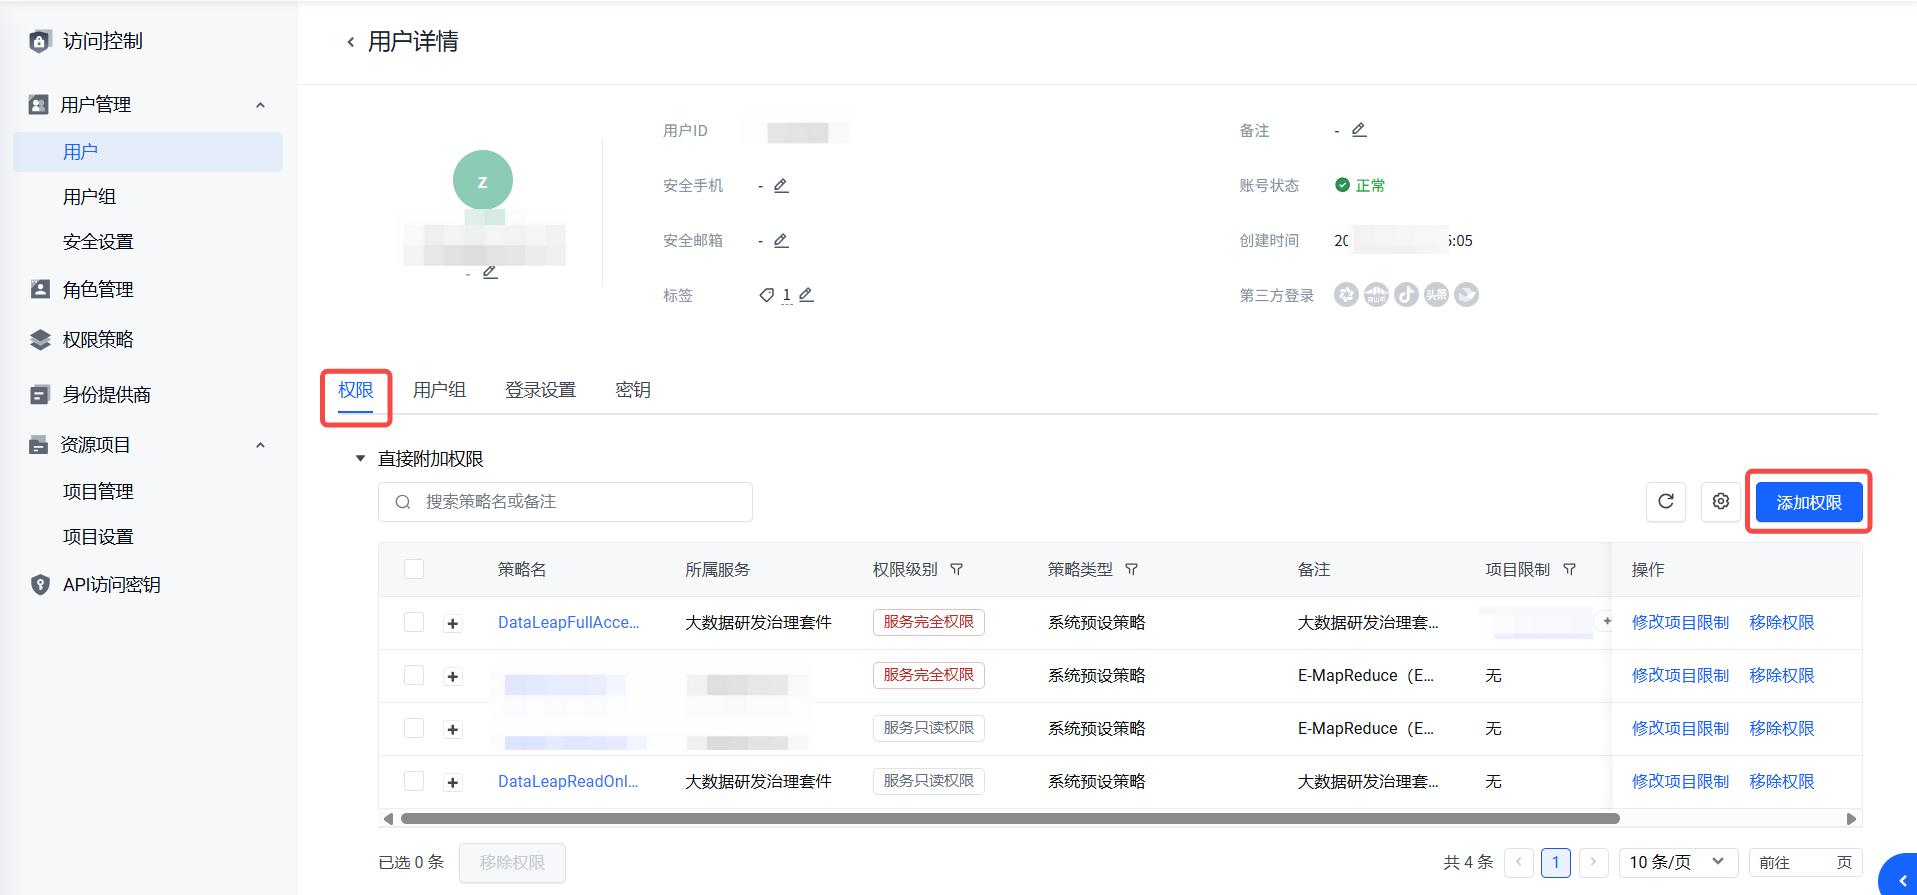The width and height of the screenshot is (1917, 895).
Task: Select the DataLeapFullAcce... row checkbox
Action: [x=414, y=622]
